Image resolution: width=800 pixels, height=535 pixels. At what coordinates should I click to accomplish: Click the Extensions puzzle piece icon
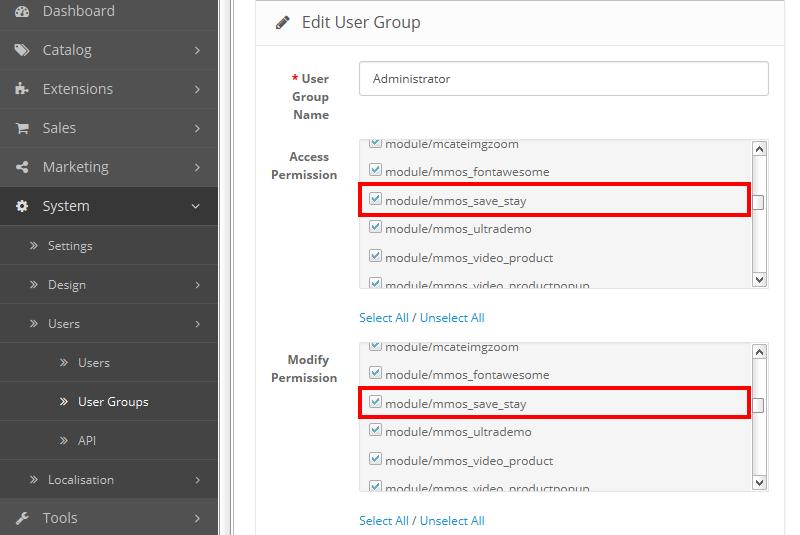(22, 89)
